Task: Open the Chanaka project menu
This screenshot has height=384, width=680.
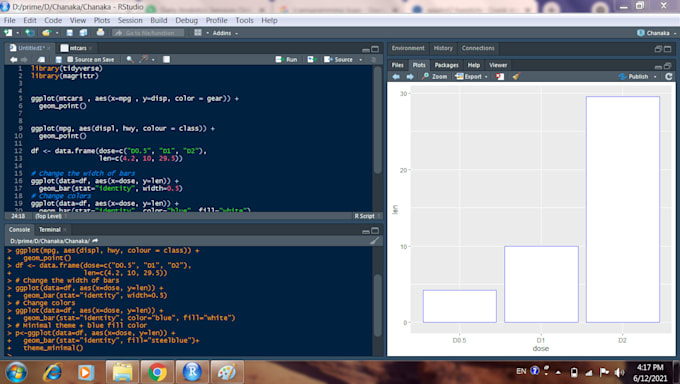Action: click(657, 33)
